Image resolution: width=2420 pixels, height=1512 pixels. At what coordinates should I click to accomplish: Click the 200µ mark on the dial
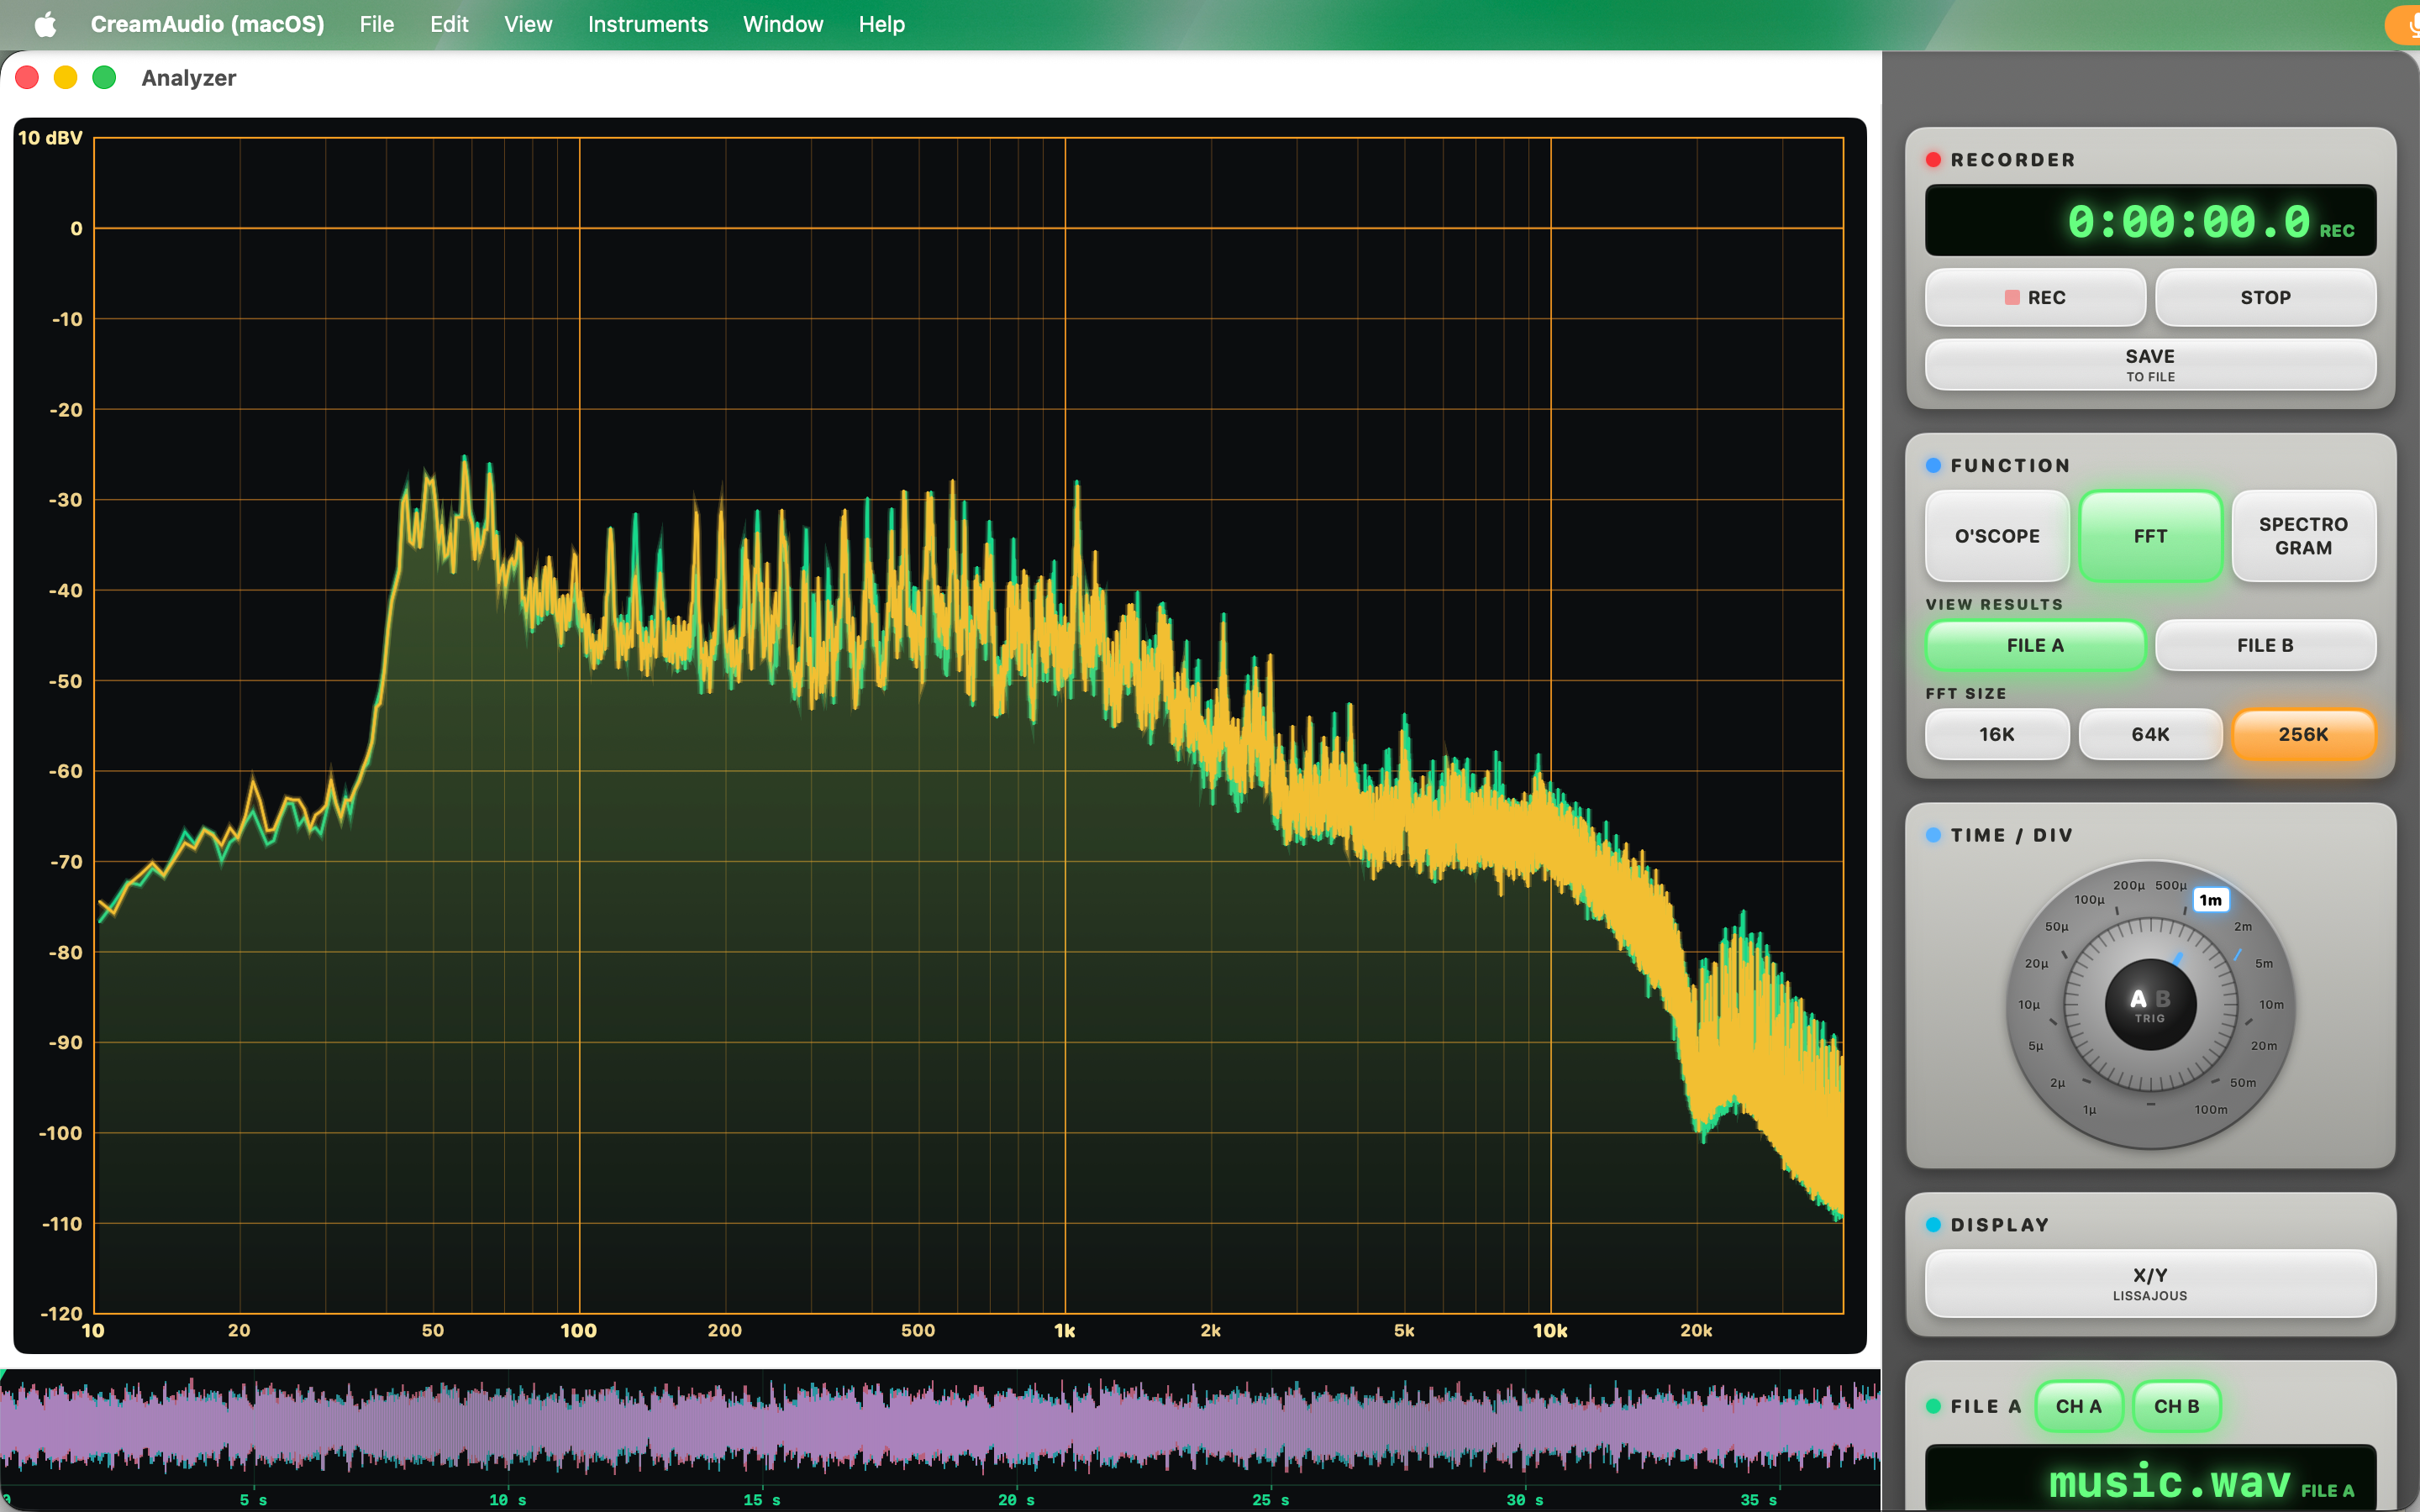point(2129,886)
